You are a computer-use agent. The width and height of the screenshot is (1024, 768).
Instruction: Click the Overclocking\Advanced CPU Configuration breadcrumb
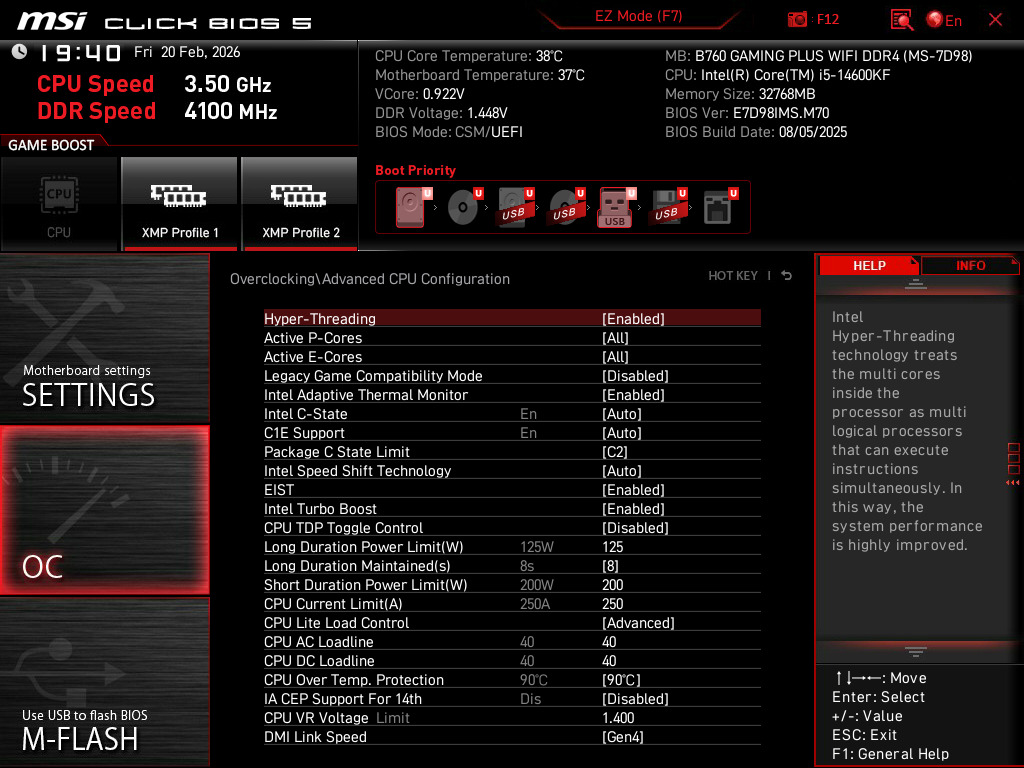370,279
